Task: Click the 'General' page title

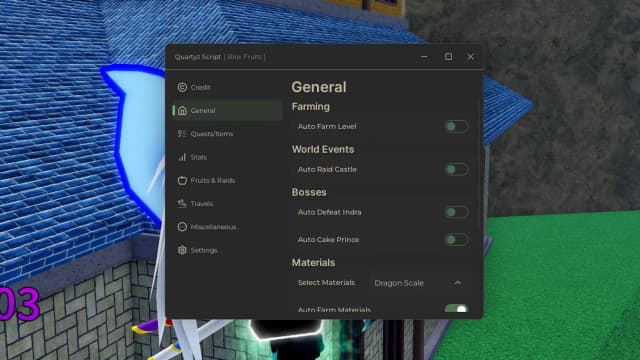Action: point(319,87)
